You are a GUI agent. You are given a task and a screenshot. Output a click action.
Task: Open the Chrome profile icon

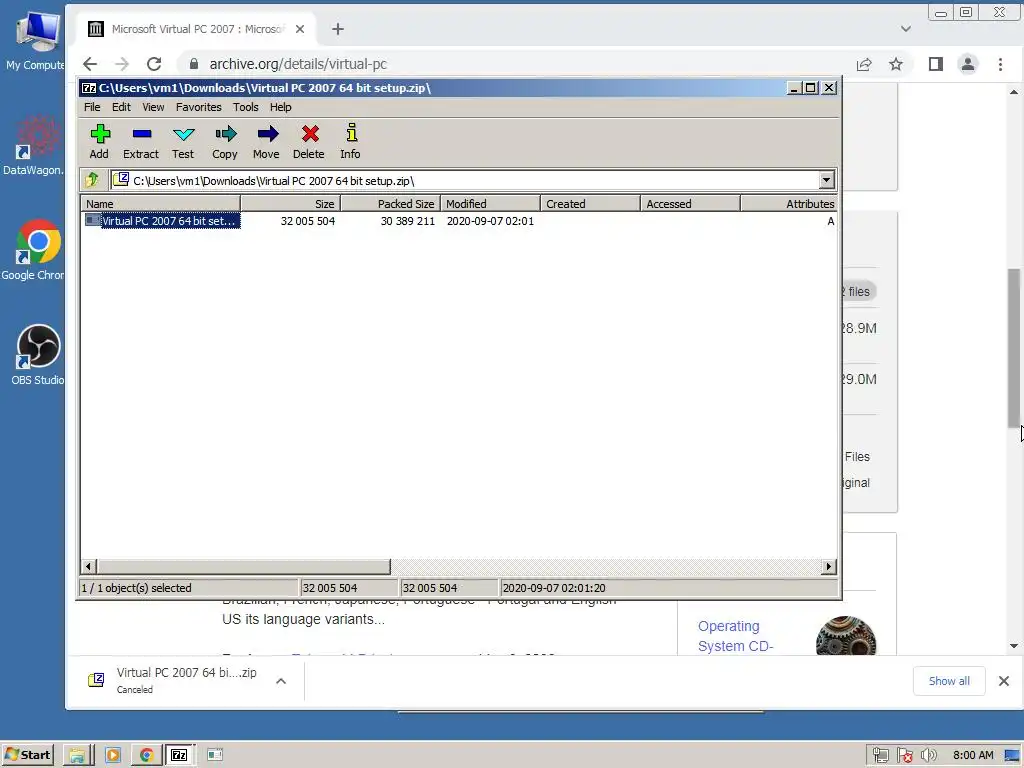968,64
